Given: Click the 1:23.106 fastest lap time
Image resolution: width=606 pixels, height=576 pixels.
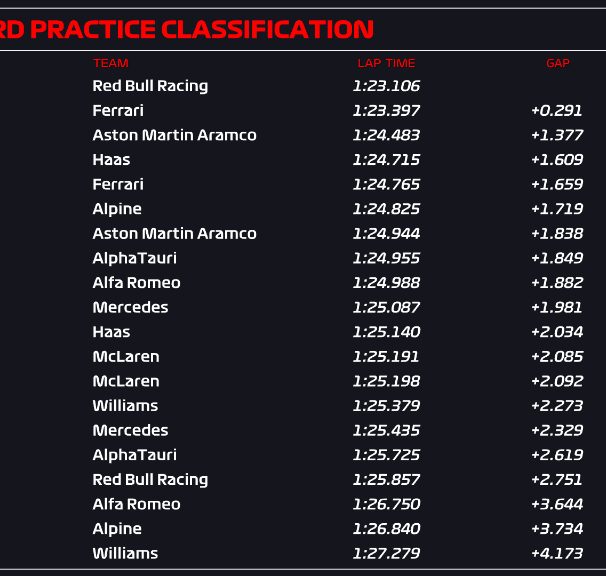Looking at the screenshot, I should [386, 86].
